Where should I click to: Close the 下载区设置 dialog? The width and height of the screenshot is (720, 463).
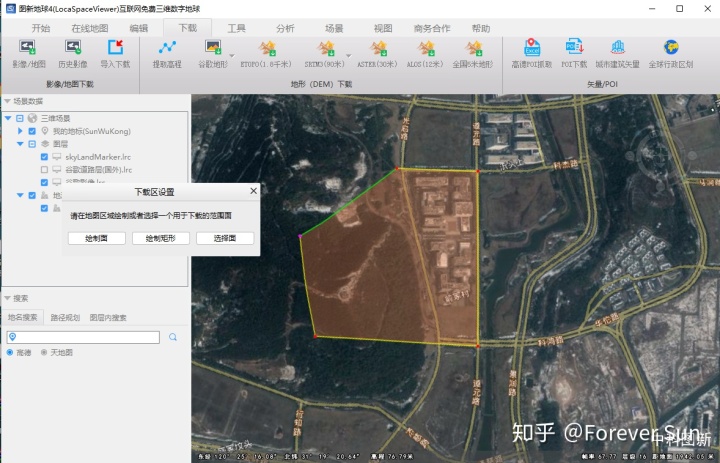pyautogui.click(x=253, y=191)
